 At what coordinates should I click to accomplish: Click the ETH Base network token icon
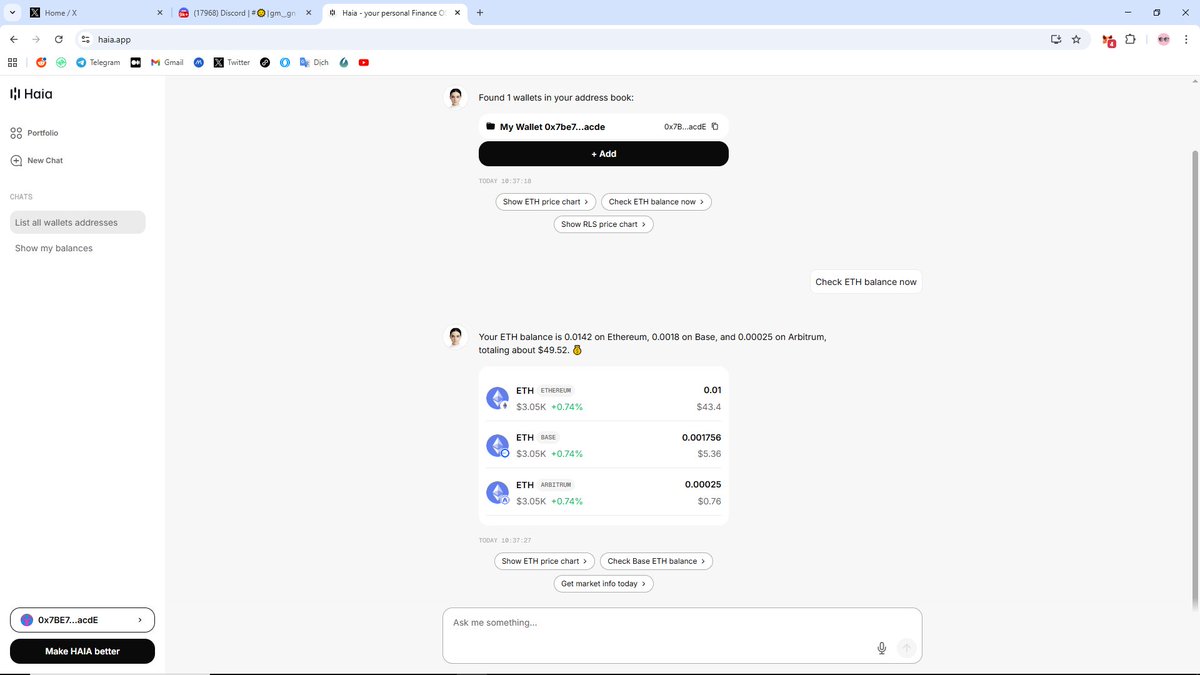tap(497, 445)
